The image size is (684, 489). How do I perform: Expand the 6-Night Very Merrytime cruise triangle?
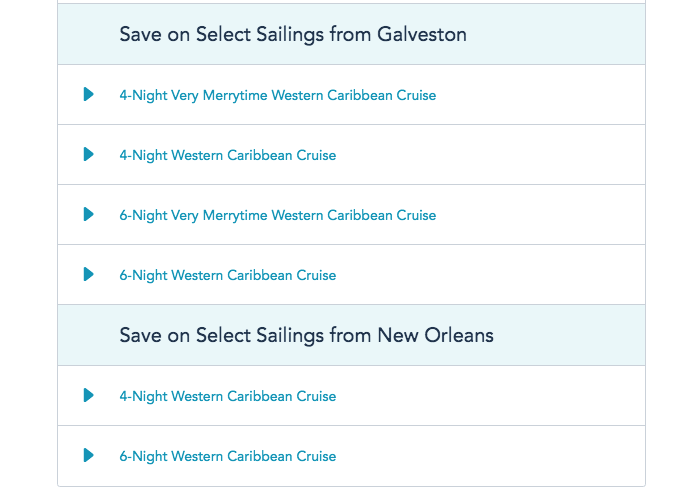(x=89, y=215)
